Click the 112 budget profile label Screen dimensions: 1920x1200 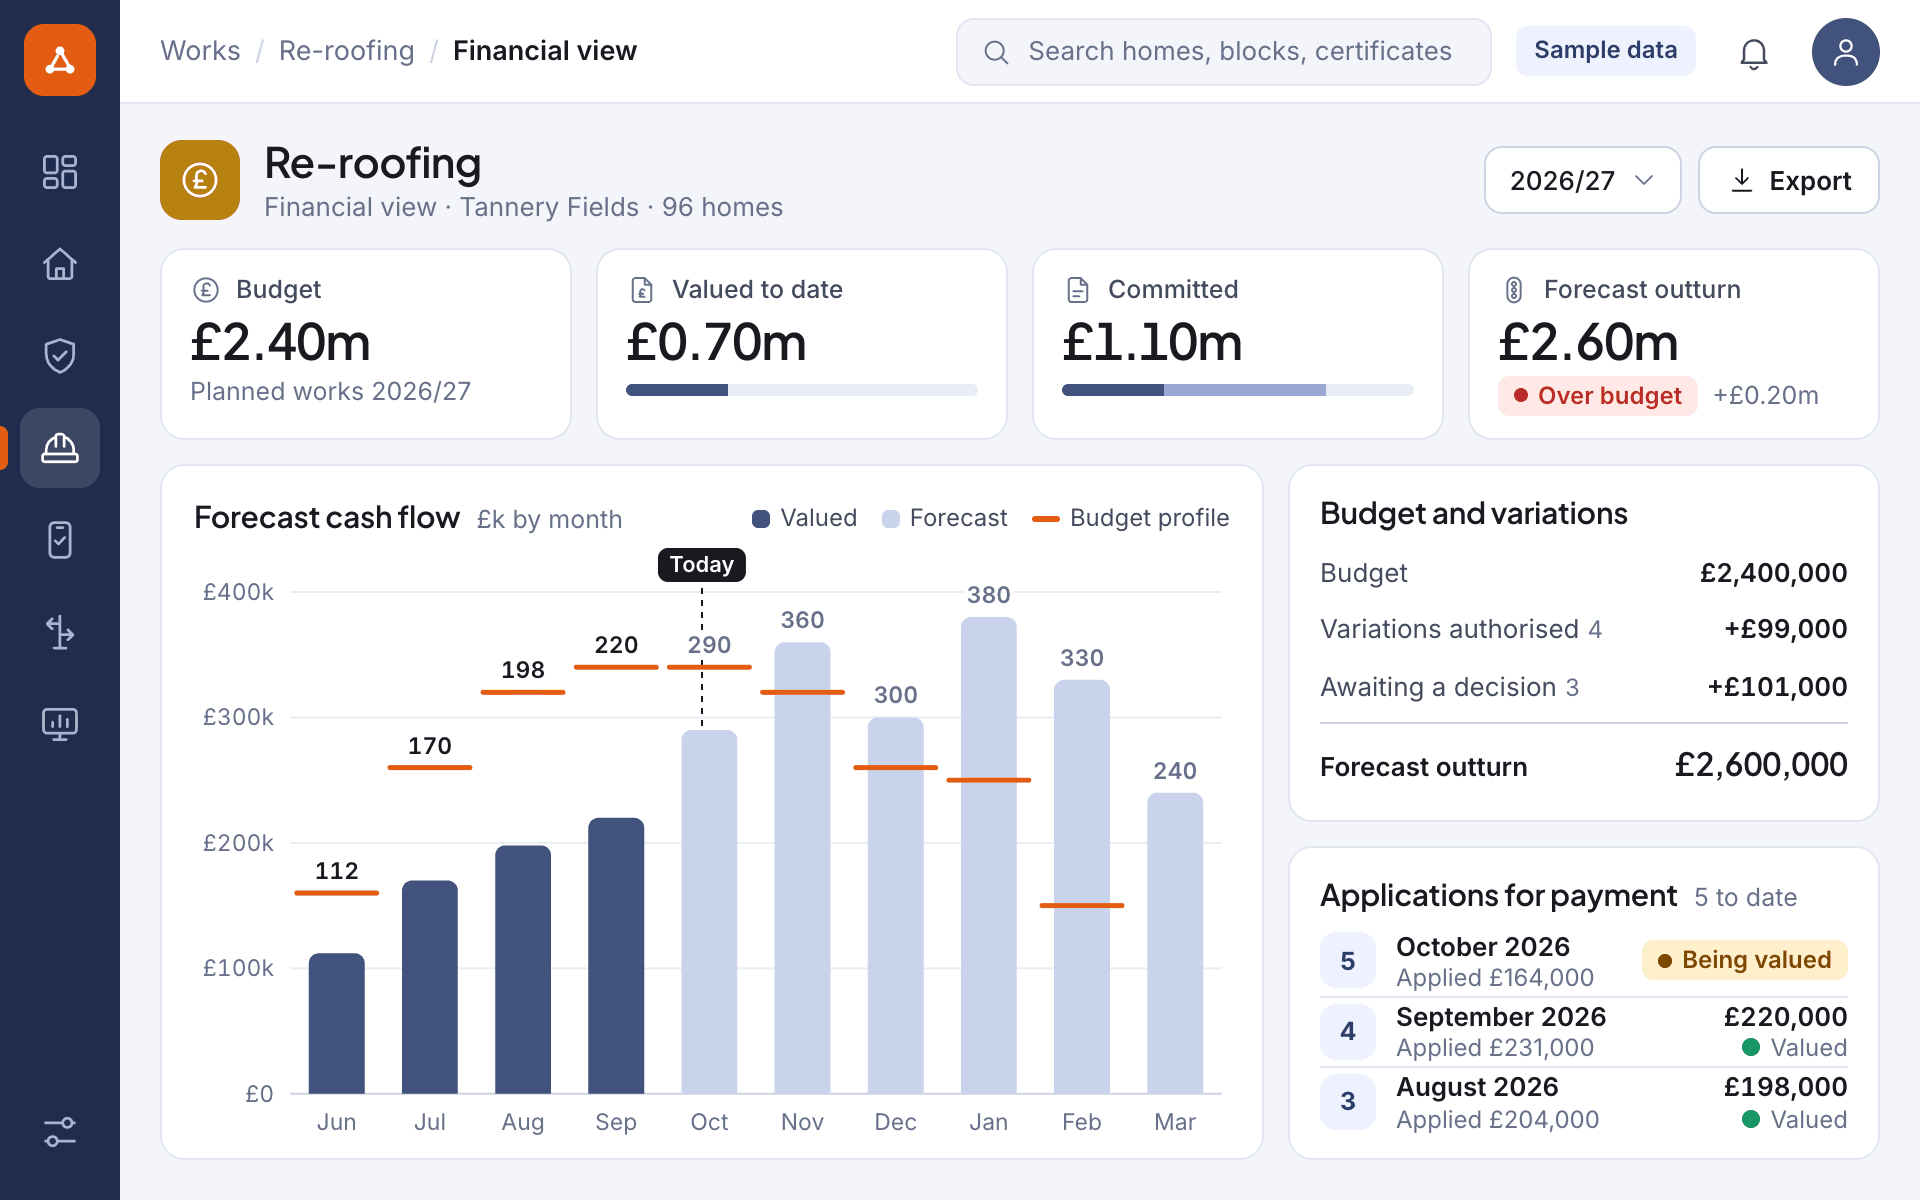(x=336, y=871)
